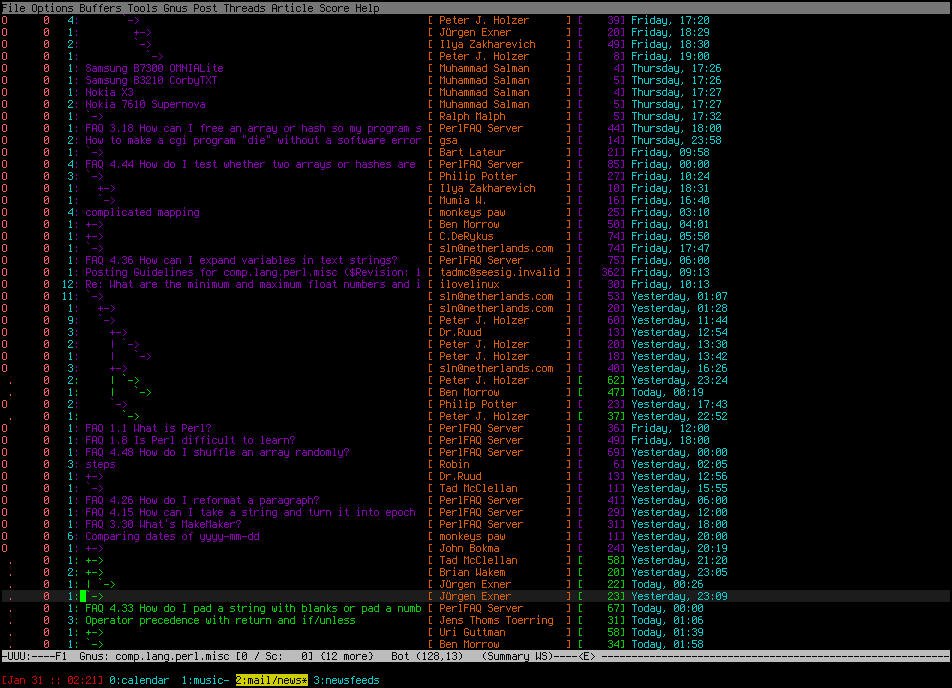This screenshot has width=952, height=688.
Task: Open the Score menu
Action: pos(334,8)
